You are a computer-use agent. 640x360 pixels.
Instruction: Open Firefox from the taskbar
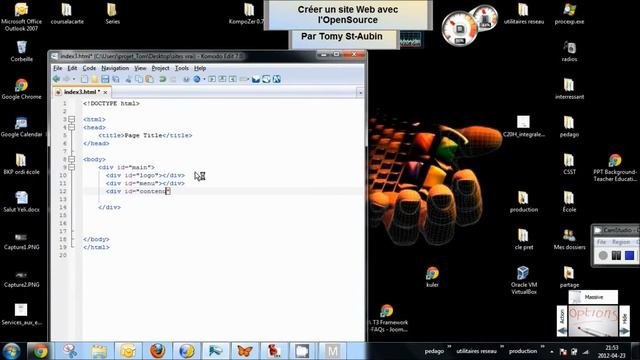click(158, 351)
